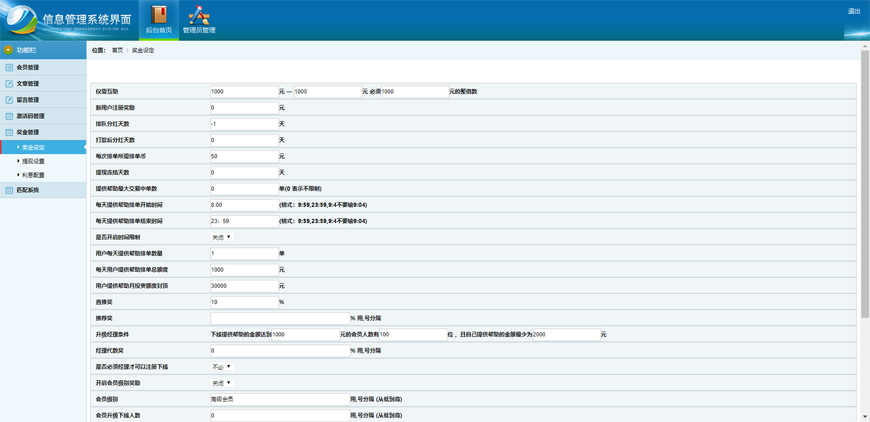Click the 退出 logout link
Viewport: 870px width, 422px height.
854,12
